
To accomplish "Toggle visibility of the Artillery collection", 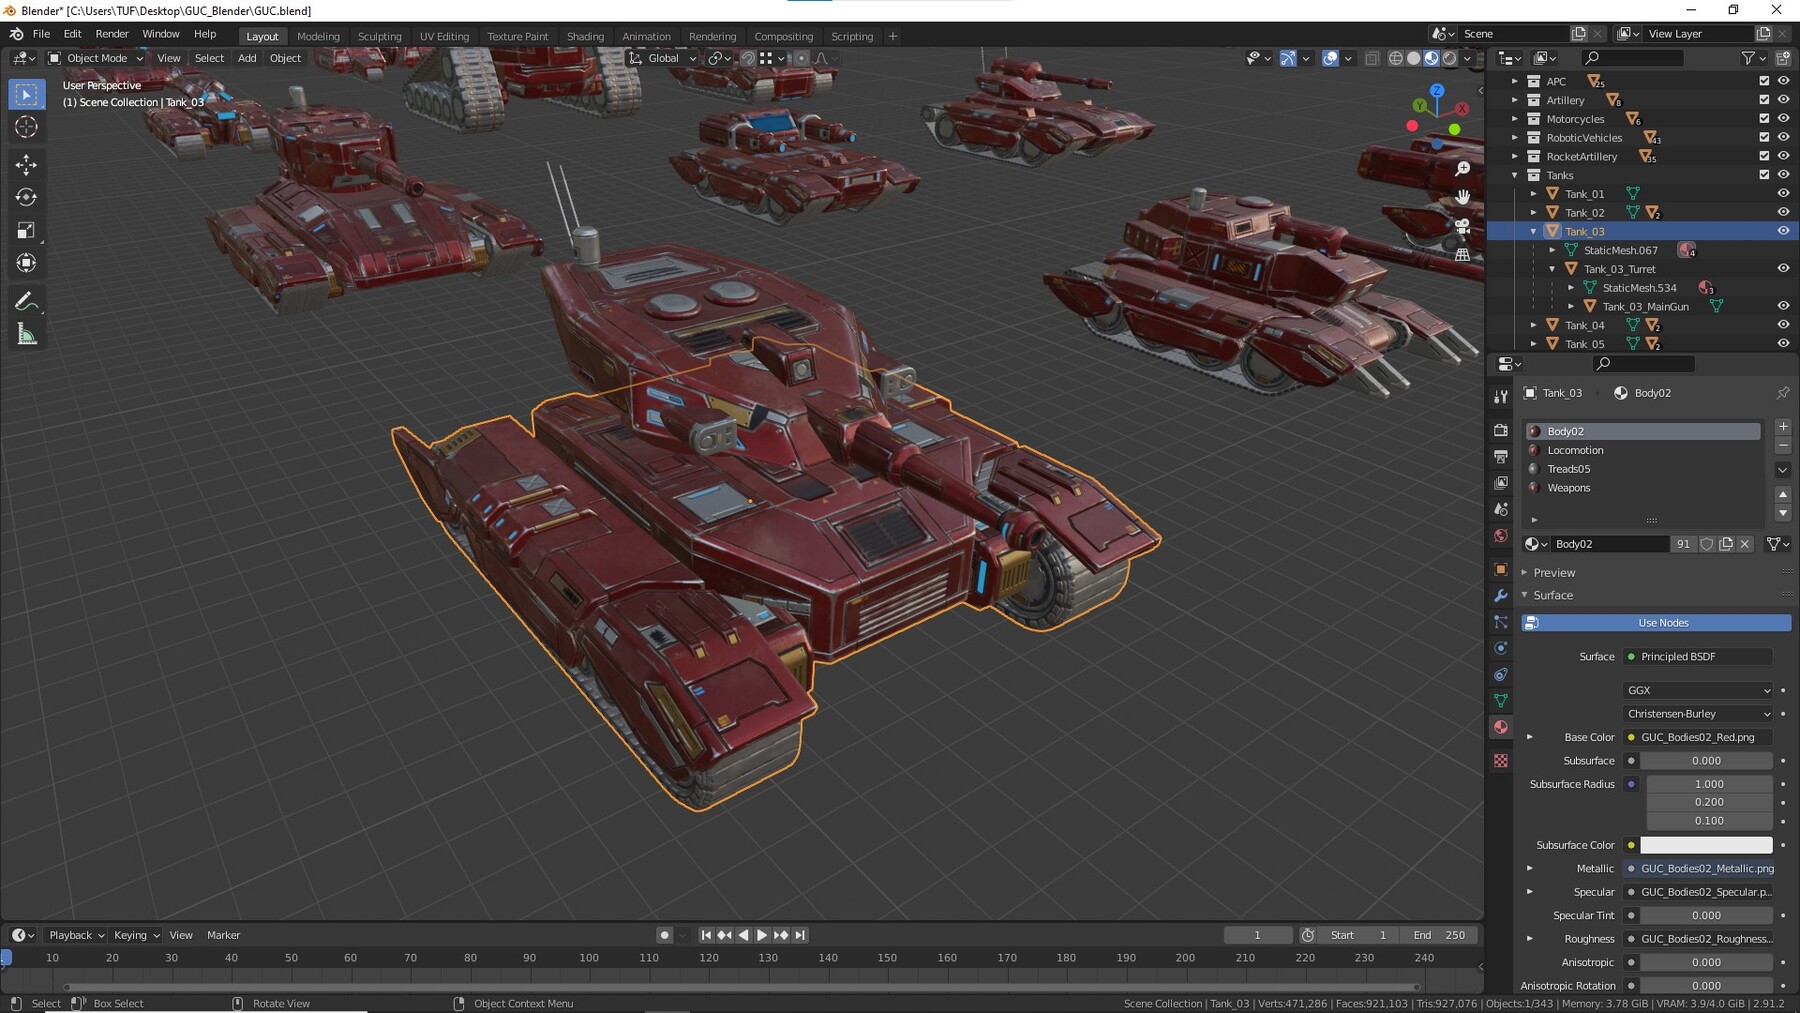I will pyautogui.click(x=1783, y=100).
